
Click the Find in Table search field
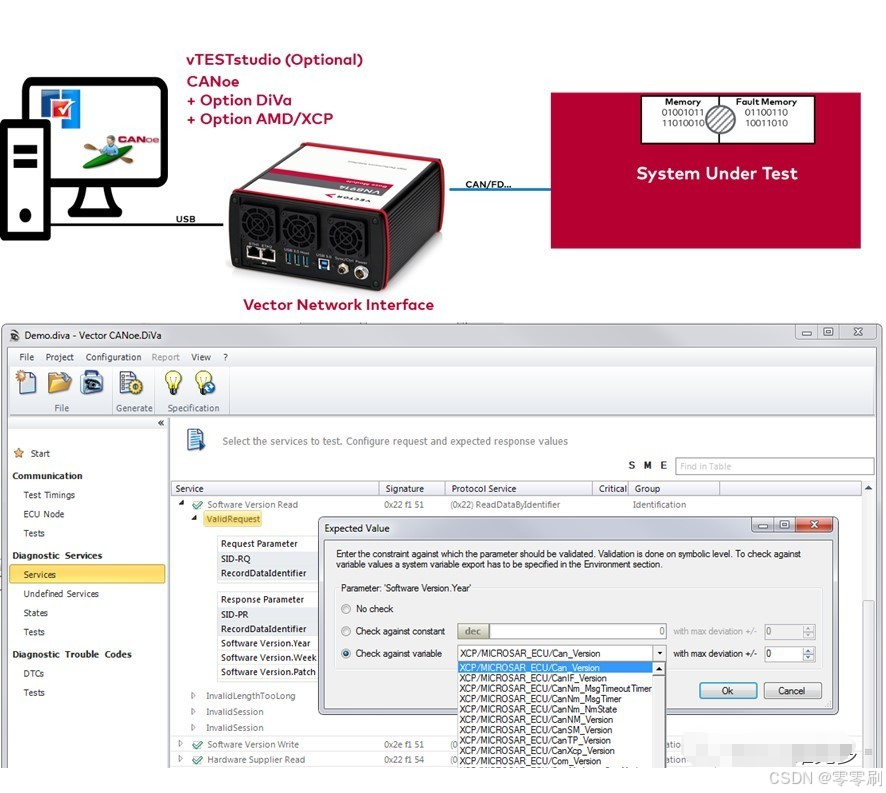click(774, 466)
